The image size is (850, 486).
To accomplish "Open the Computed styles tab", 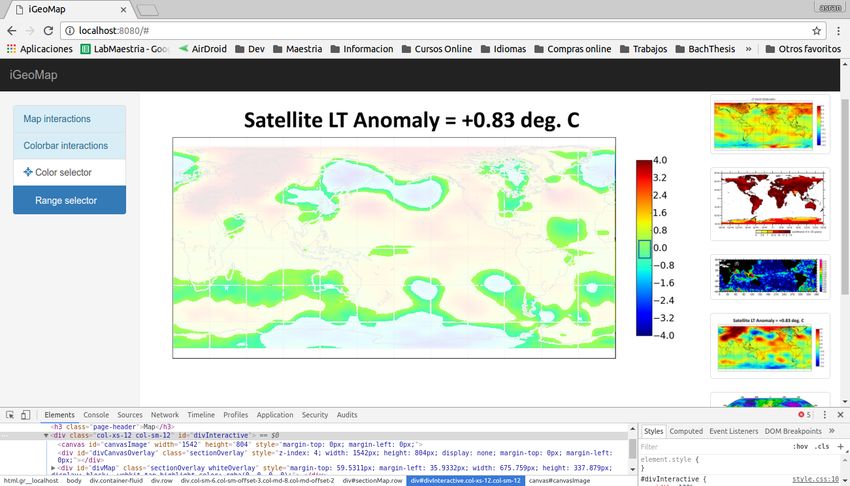I will click(686, 431).
